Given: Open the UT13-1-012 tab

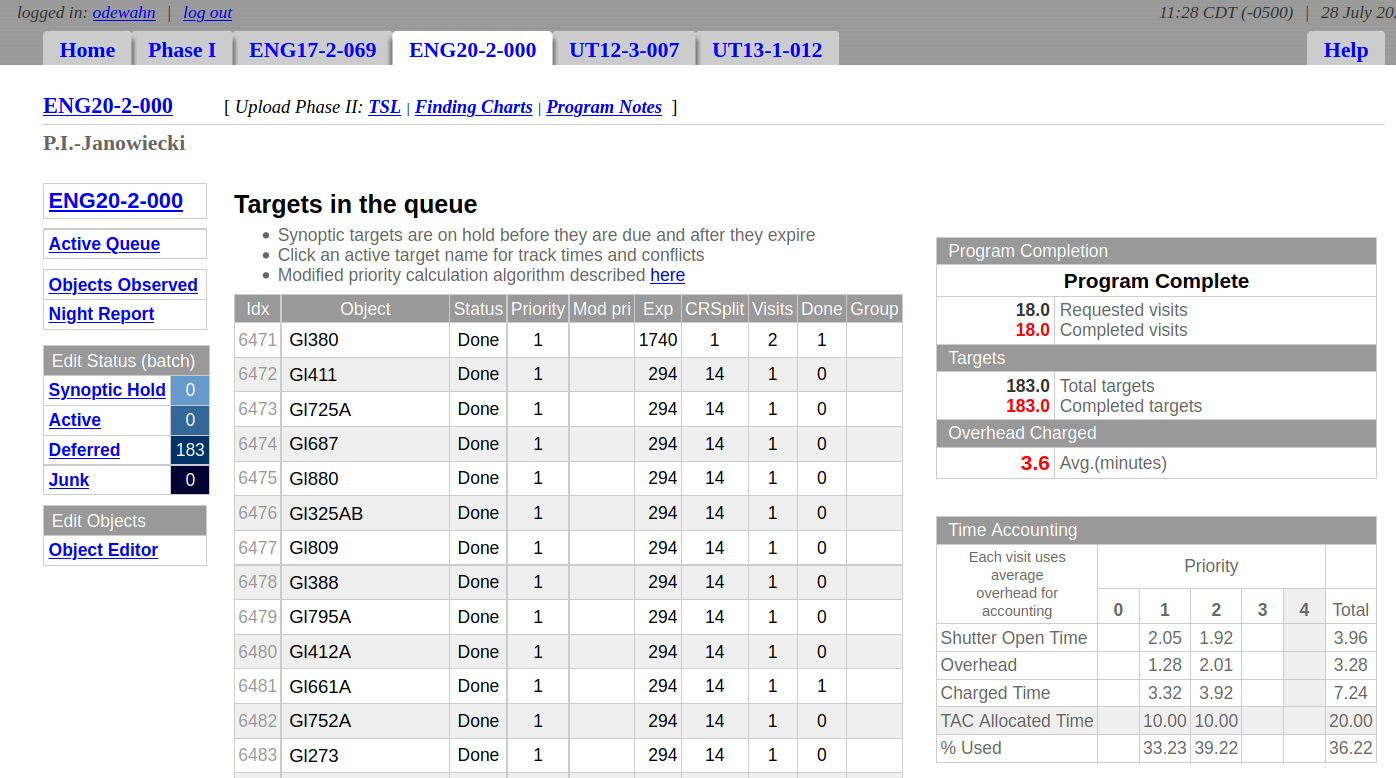Looking at the screenshot, I should click(x=767, y=50).
